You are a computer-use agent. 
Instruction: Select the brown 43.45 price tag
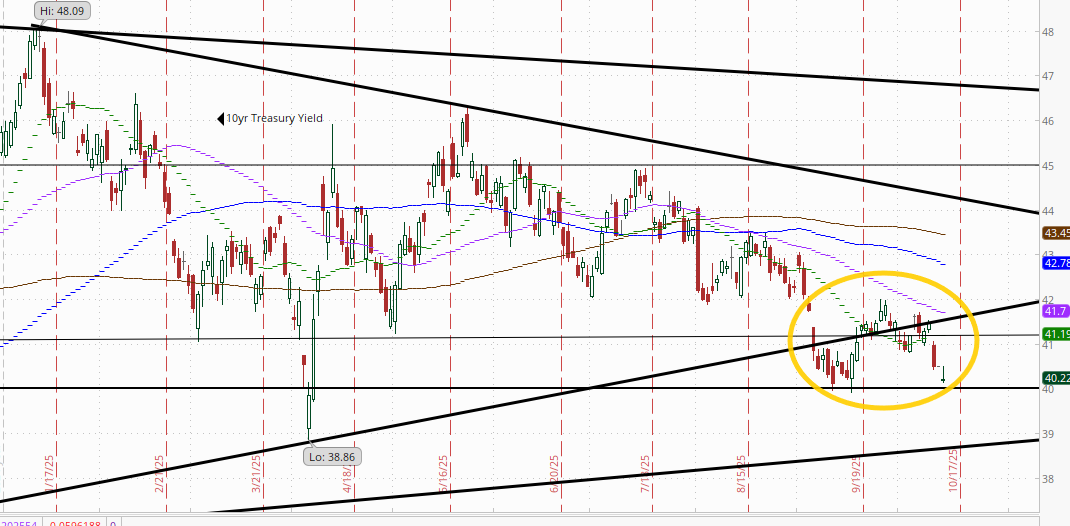[1056, 233]
